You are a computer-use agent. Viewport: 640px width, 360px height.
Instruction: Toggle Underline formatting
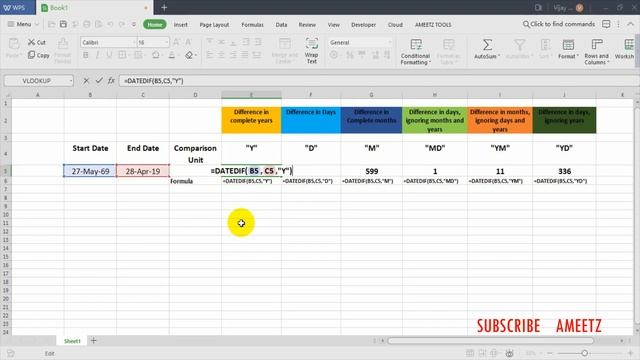tap(109, 55)
